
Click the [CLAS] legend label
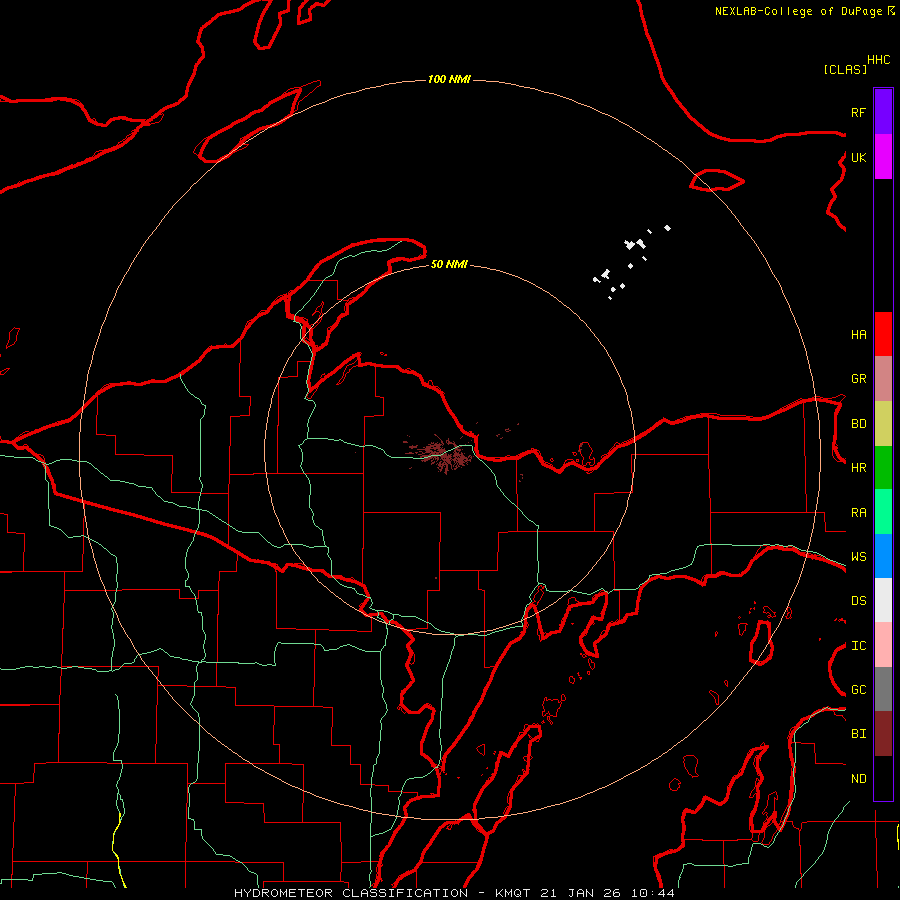[845, 69]
